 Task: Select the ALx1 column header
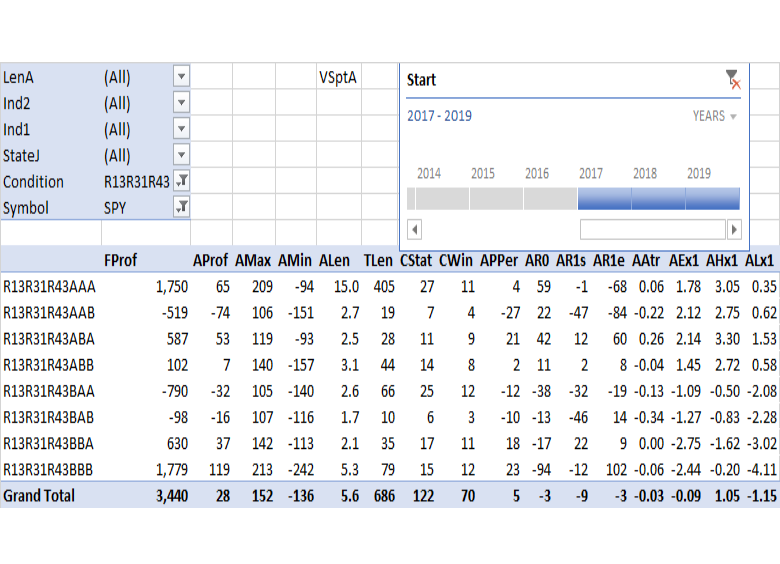760,261
